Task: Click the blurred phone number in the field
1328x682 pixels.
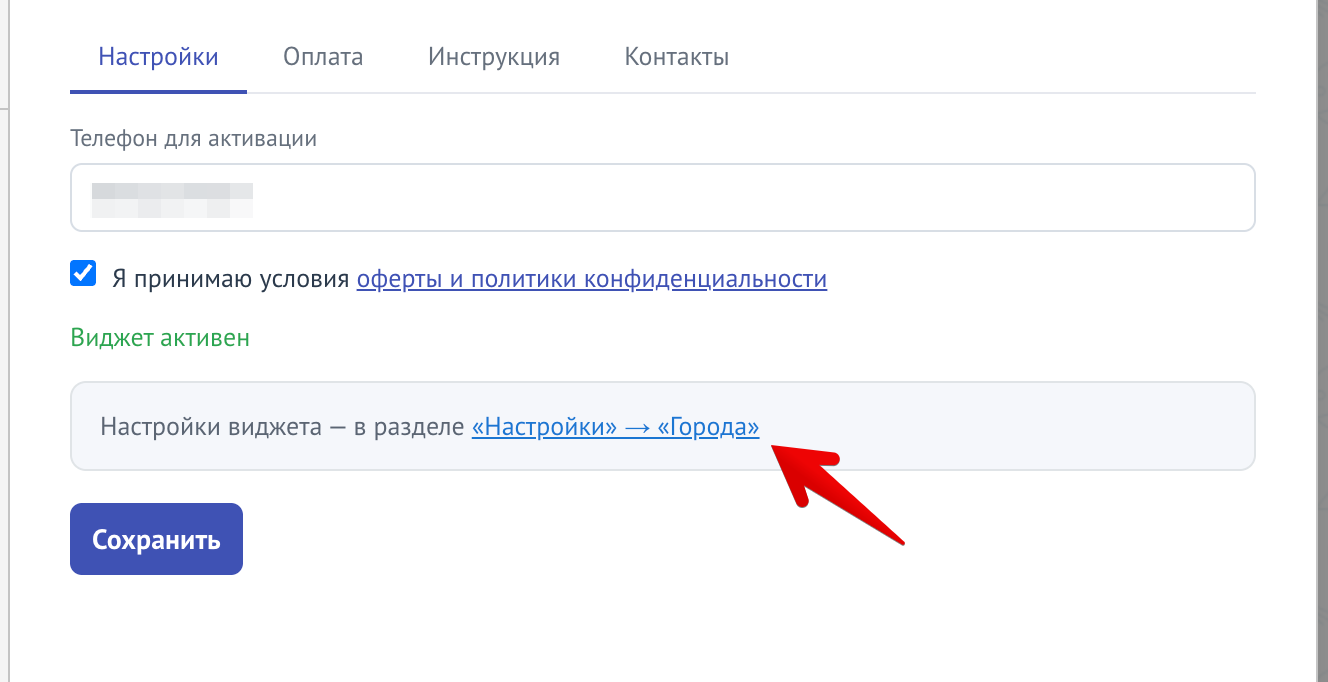Action: pos(171,199)
